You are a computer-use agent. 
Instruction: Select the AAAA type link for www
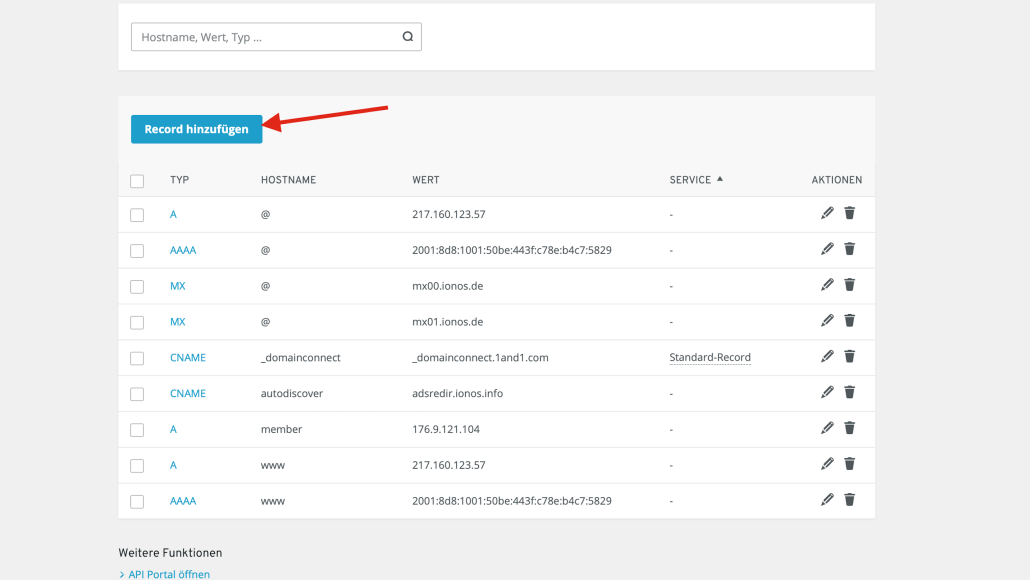[183, 500]
